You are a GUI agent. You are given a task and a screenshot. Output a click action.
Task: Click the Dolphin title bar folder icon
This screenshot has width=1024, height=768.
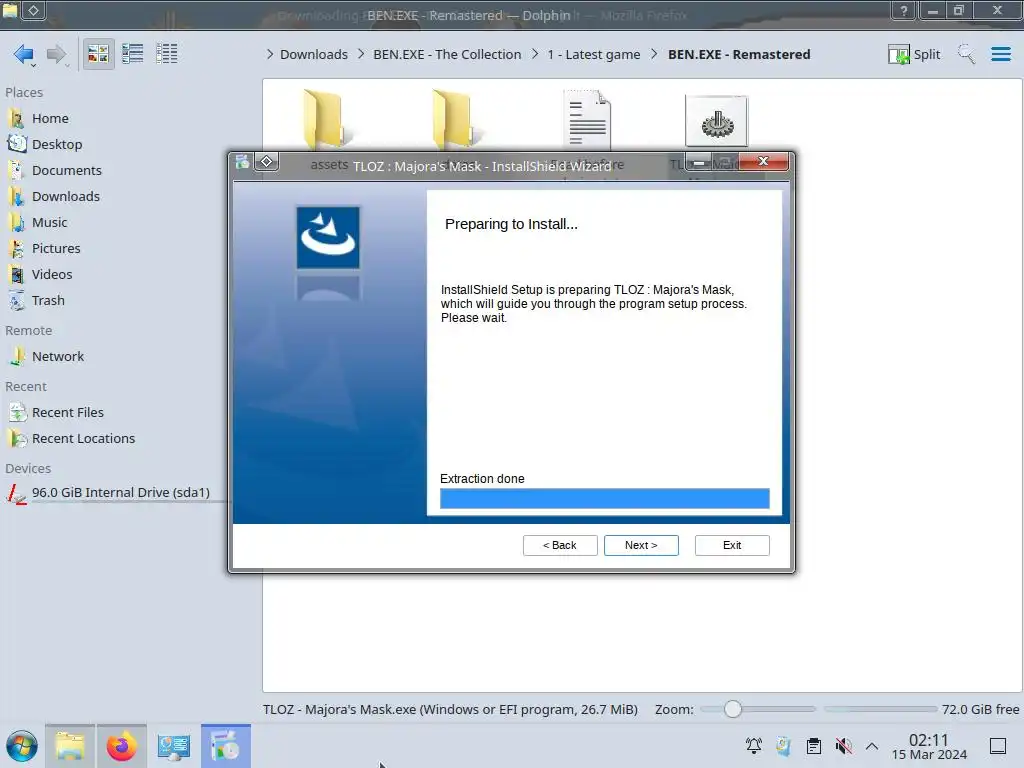click(x=10, y=10)
